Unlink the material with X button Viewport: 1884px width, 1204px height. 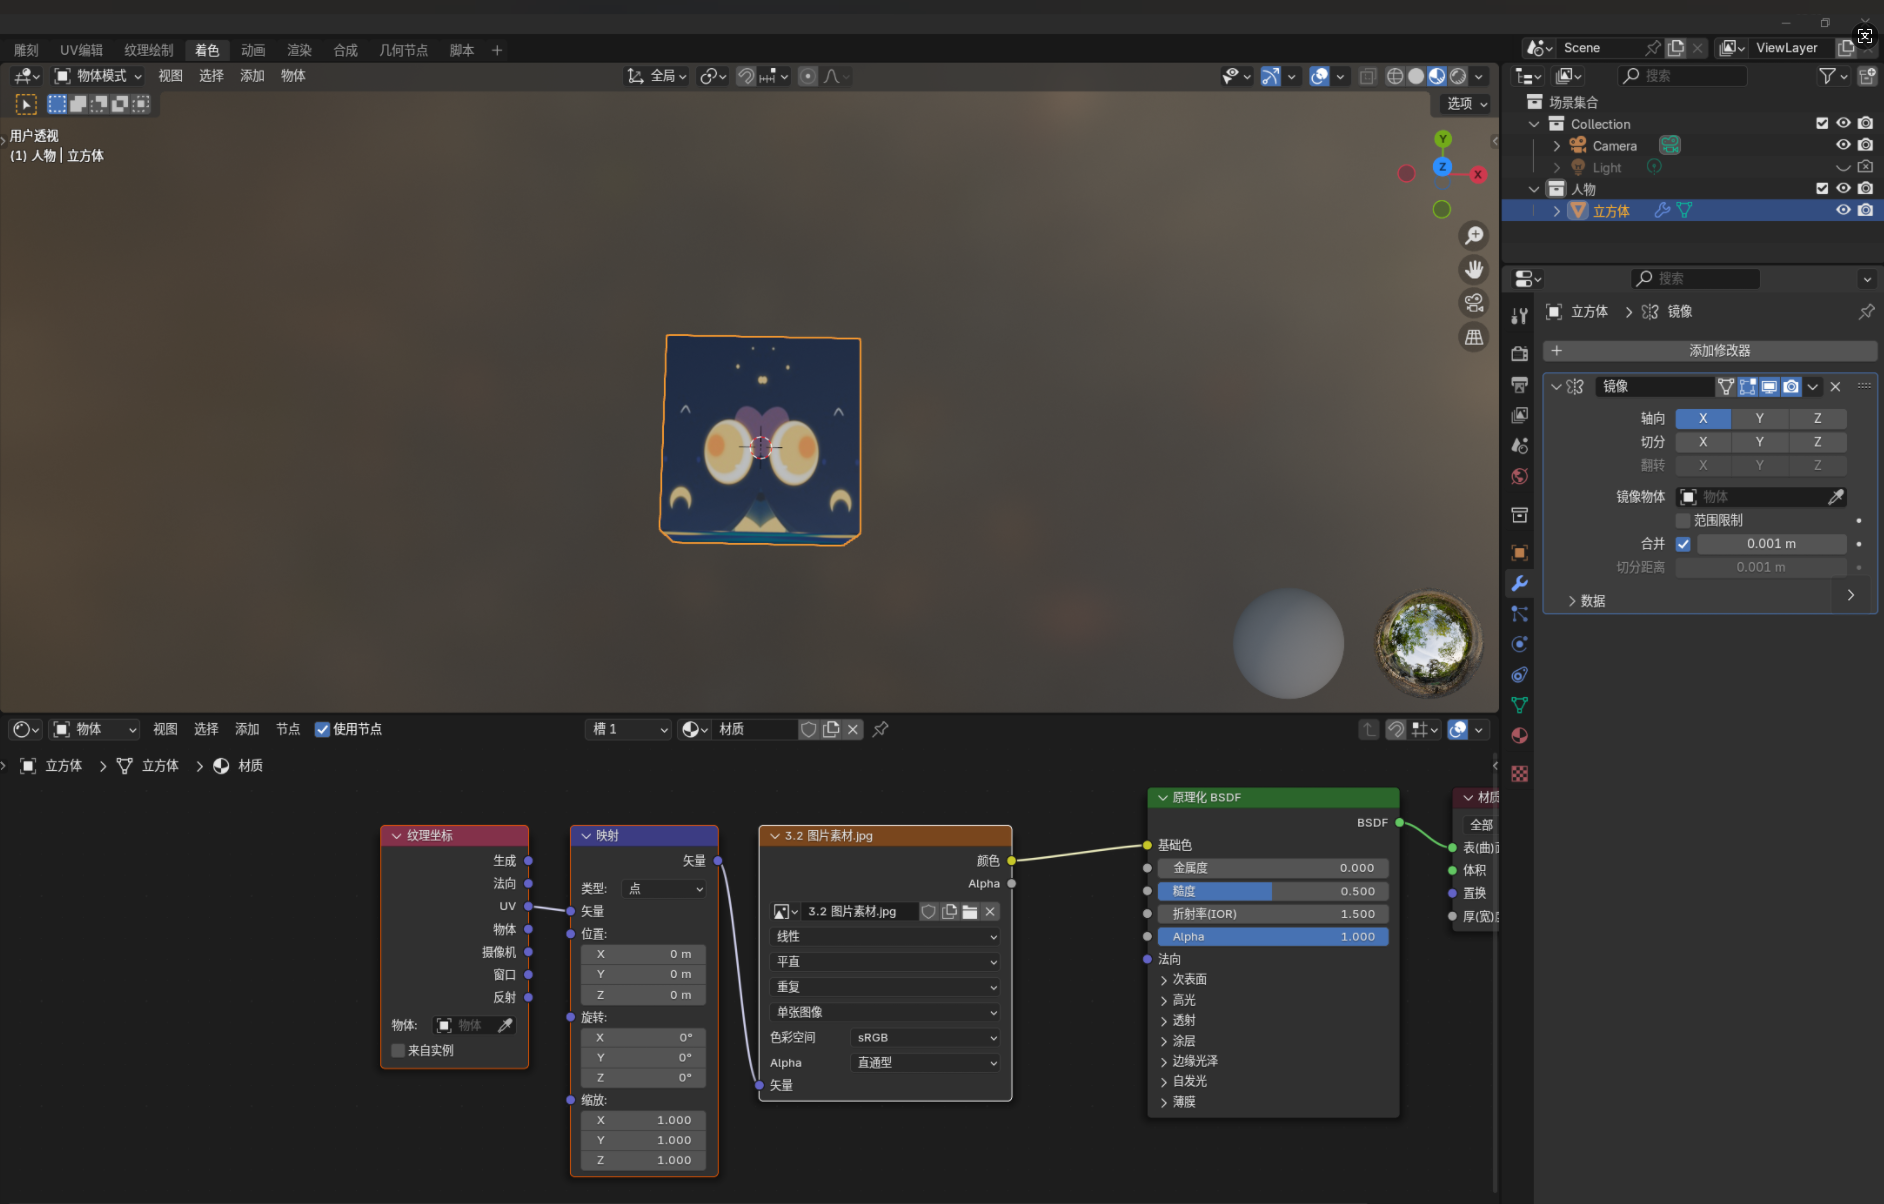pos(853,729)
